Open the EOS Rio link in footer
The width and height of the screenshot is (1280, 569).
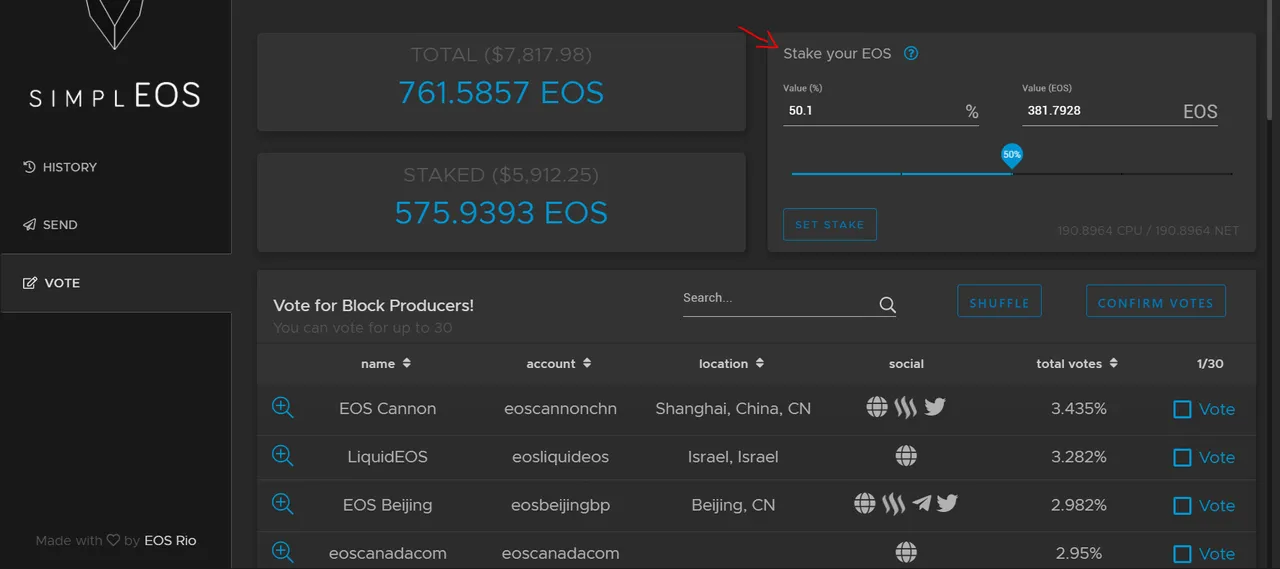coord(170,540)
